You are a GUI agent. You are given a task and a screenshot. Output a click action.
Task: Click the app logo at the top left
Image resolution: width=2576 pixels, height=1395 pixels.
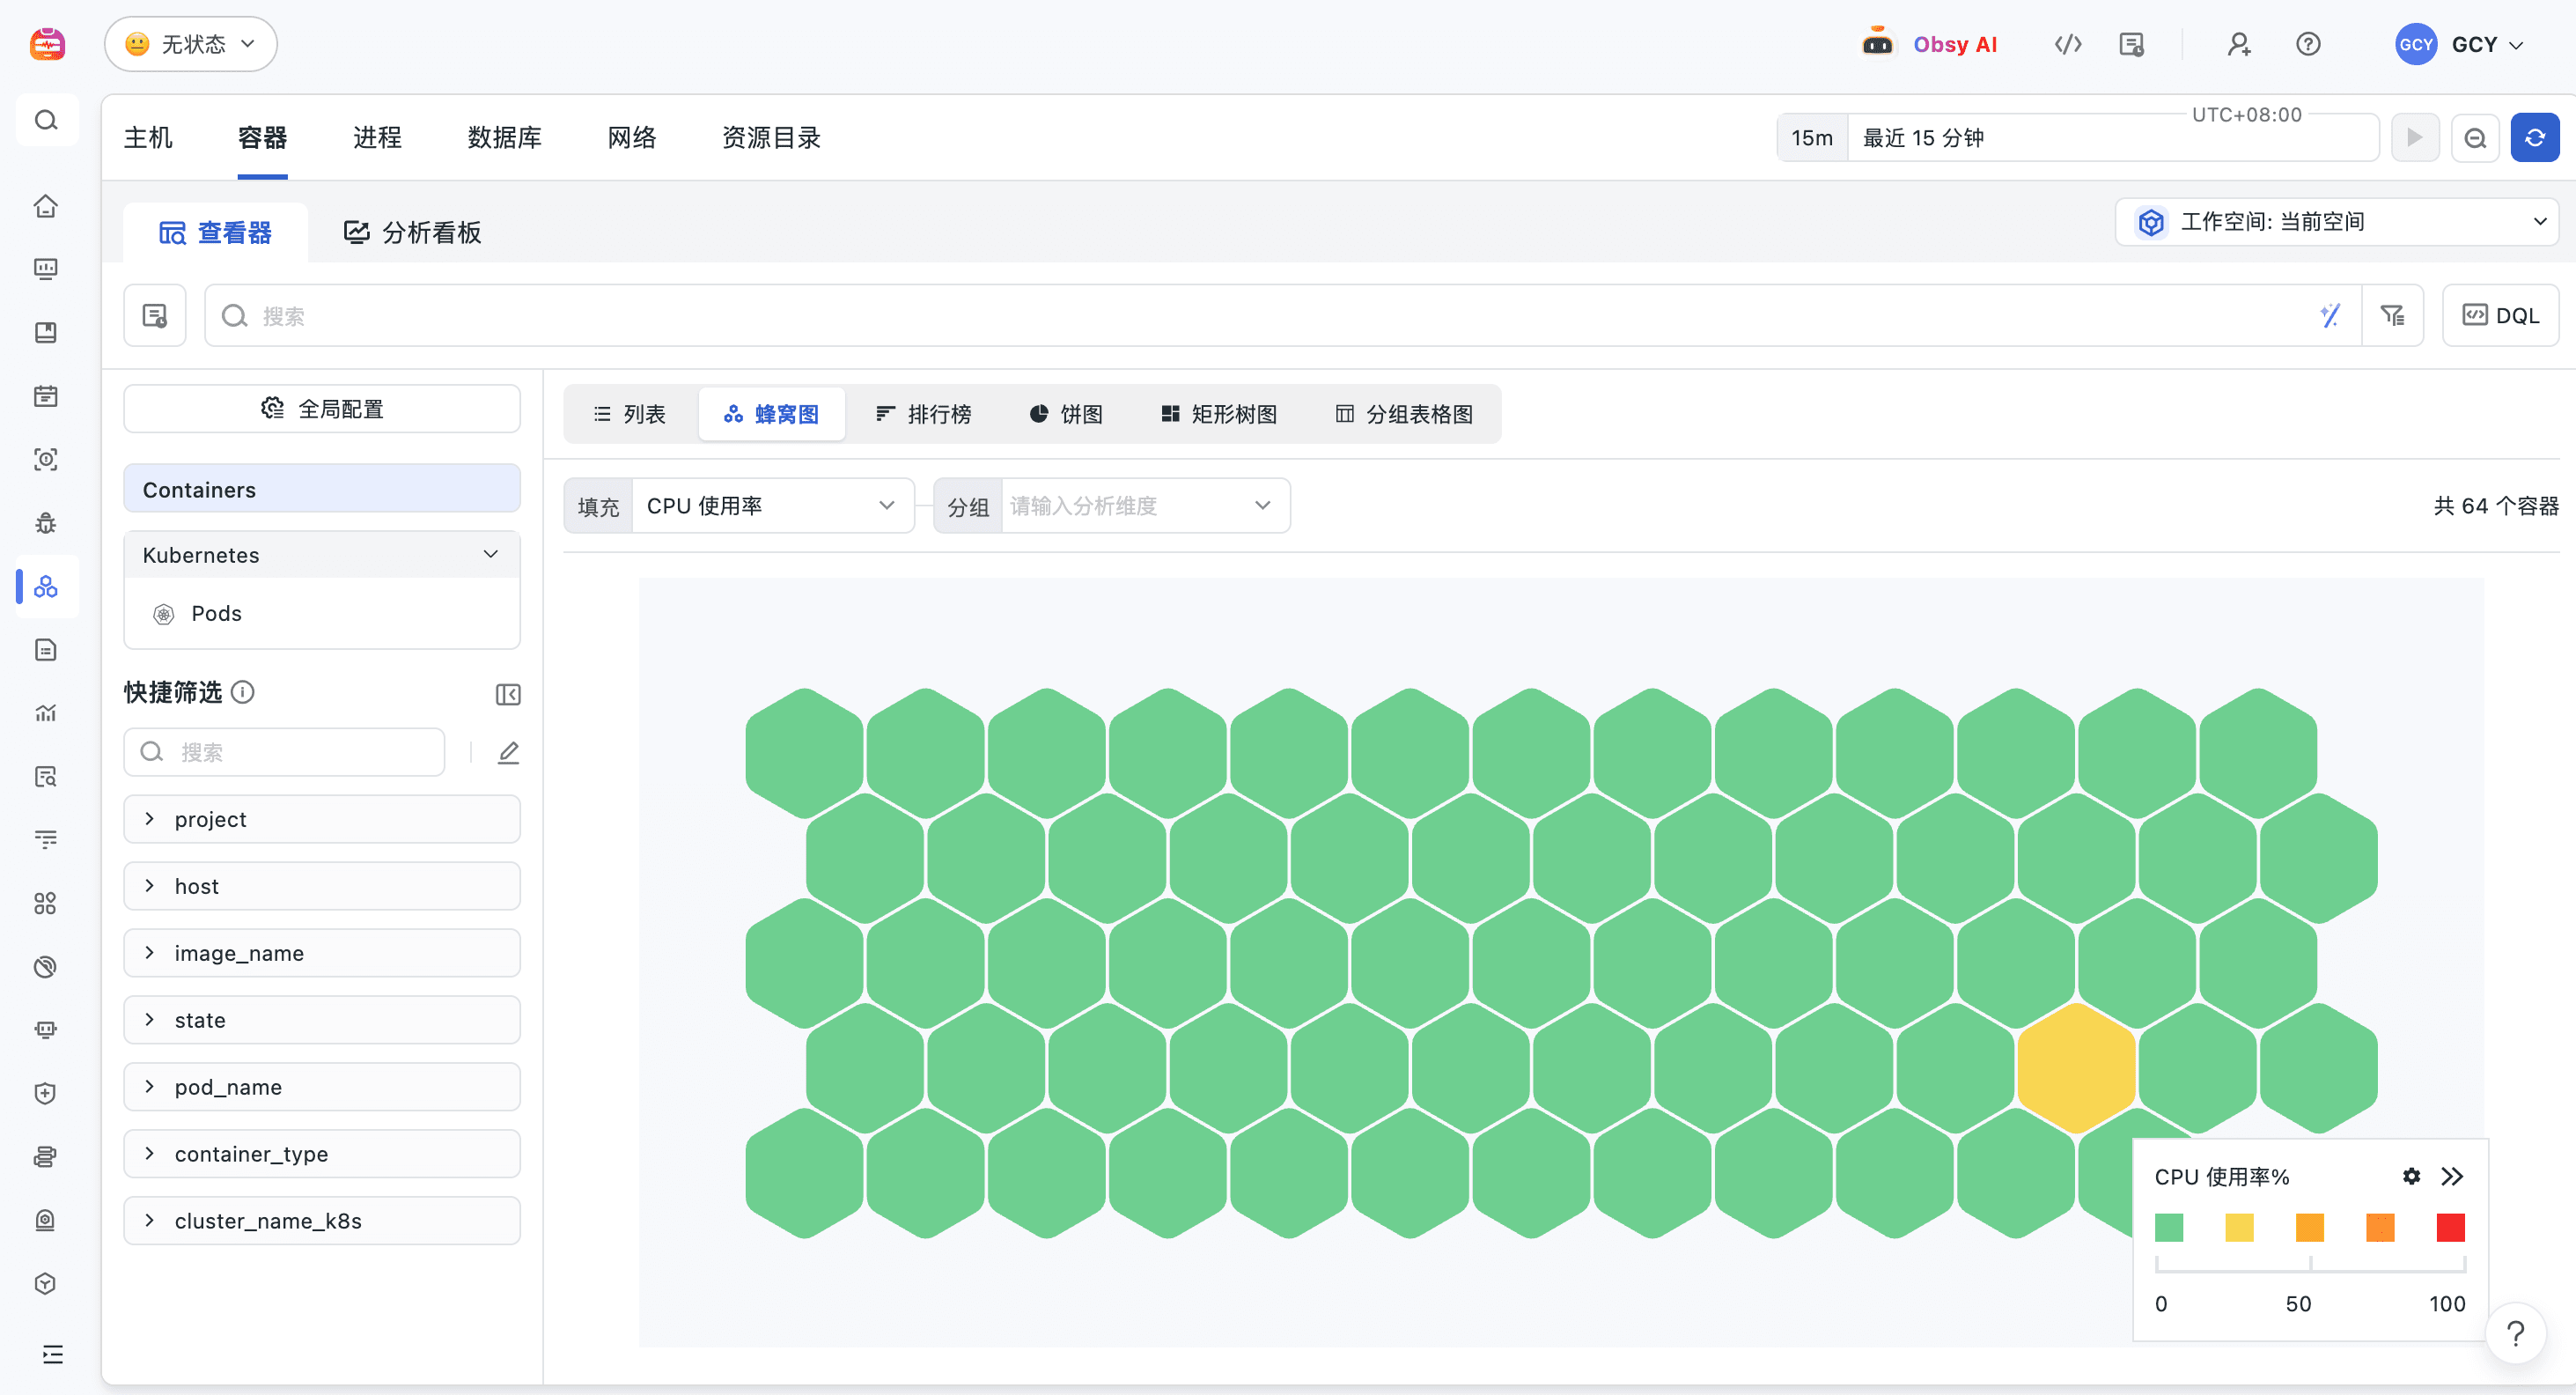click(x=47, y=44)
